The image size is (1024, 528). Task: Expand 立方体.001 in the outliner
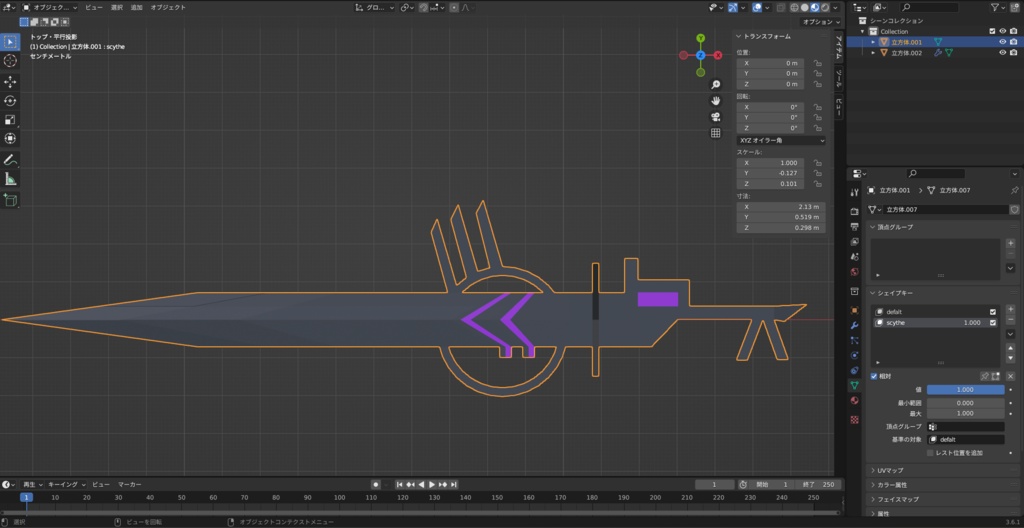873,42
